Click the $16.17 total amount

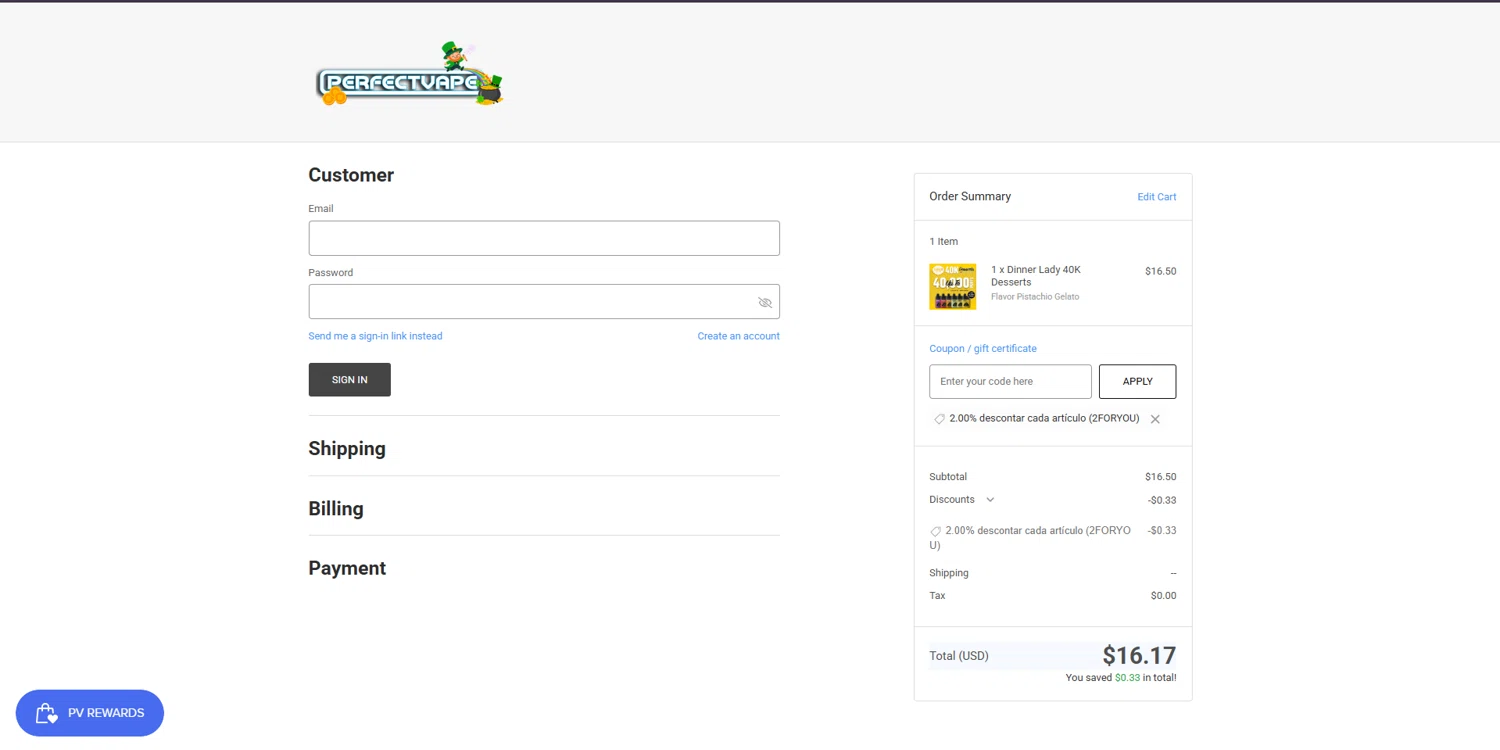tap(1139, 656)
